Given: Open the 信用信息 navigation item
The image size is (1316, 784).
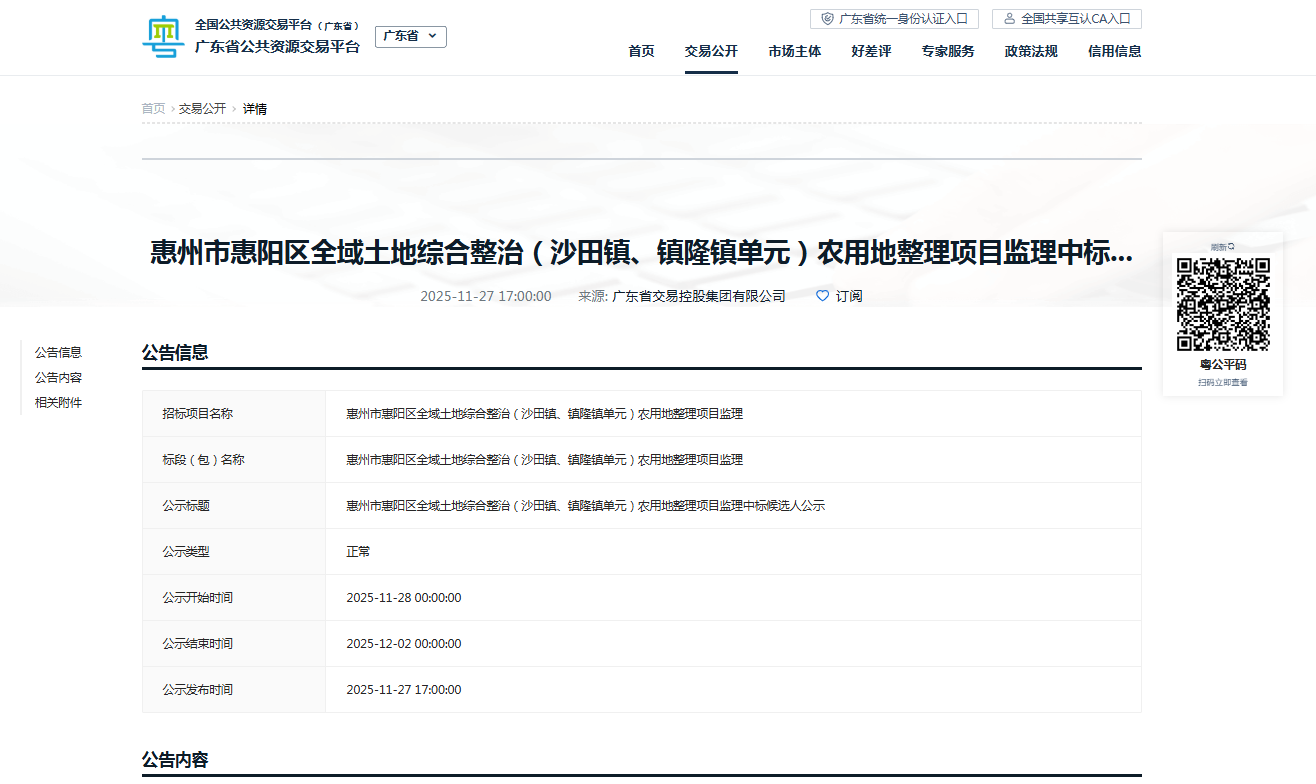Looking at the screenshot, I should pos(1114,52).
